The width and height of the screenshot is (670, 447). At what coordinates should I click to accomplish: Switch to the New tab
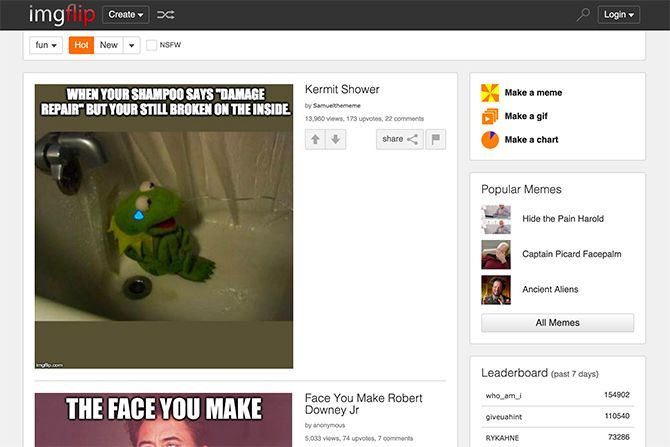109,45
